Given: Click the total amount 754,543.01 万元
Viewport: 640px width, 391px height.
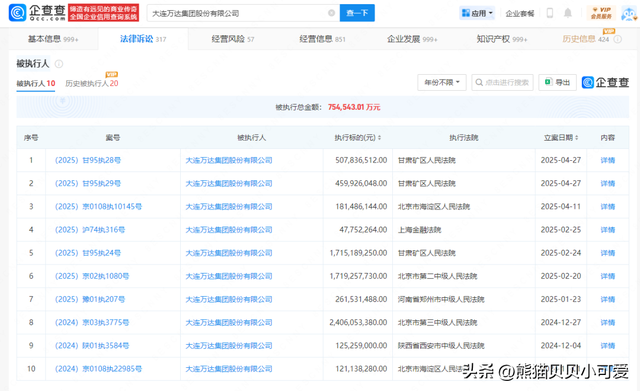Looking at the screenshot, I should 354,107.
